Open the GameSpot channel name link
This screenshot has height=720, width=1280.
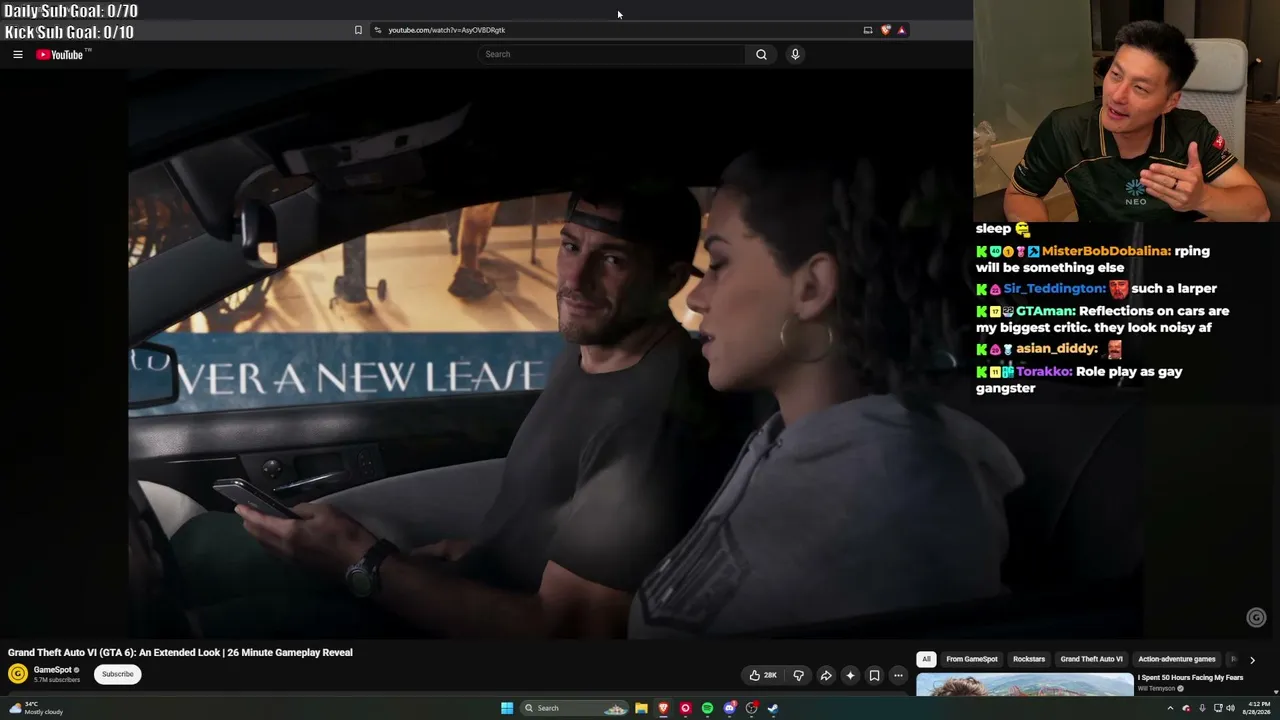click(53, 670)
